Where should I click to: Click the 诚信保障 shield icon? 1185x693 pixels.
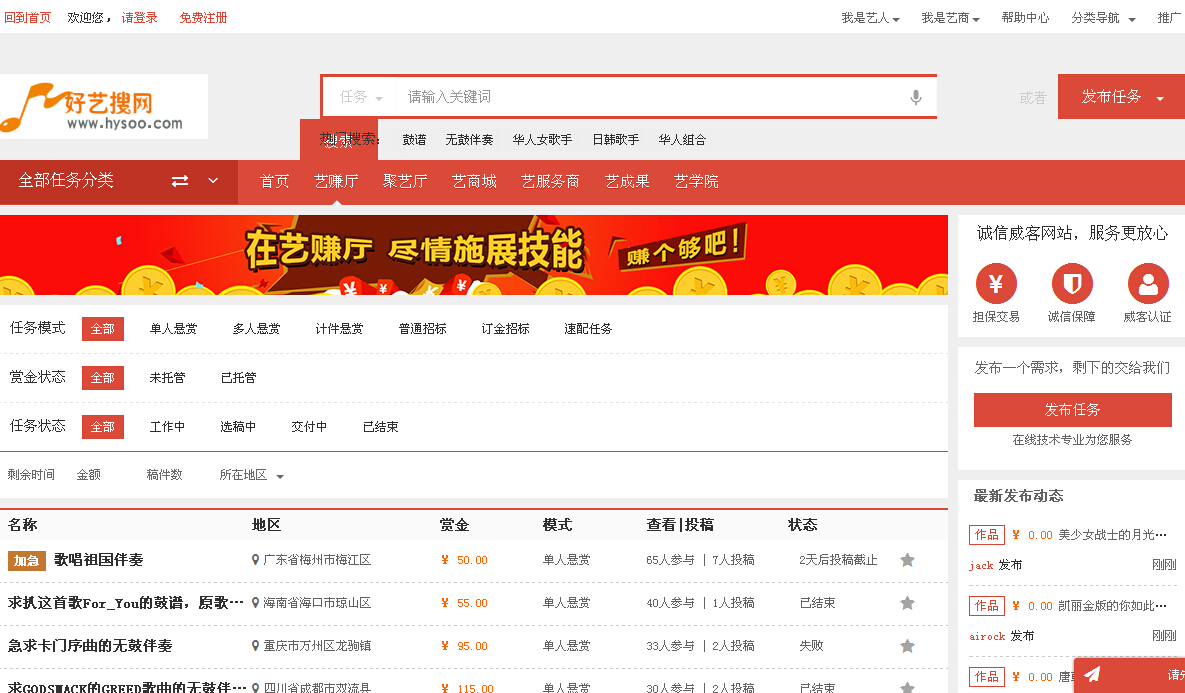(x=1072, y=284)
